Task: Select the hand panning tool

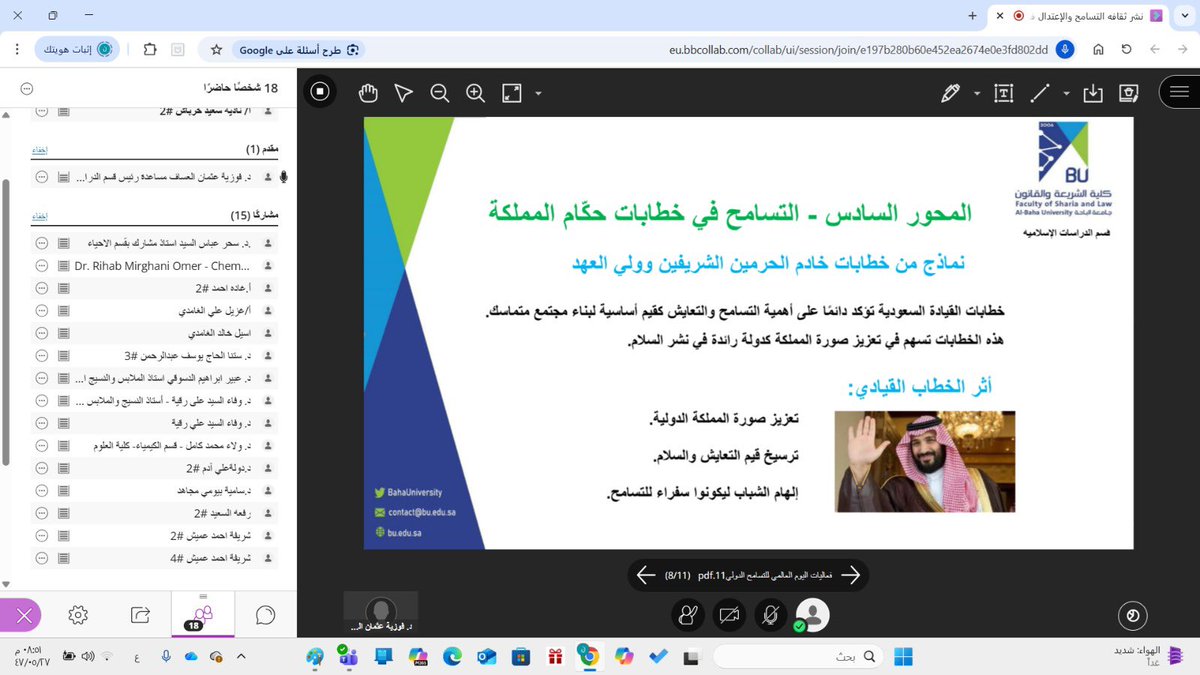Action: [x=368, y=92]
